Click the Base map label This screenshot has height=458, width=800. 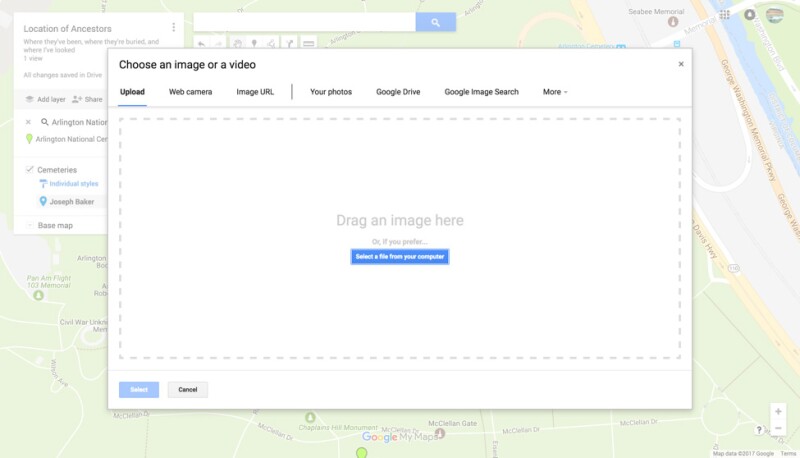pyautogui.click(x=55, y=225)
